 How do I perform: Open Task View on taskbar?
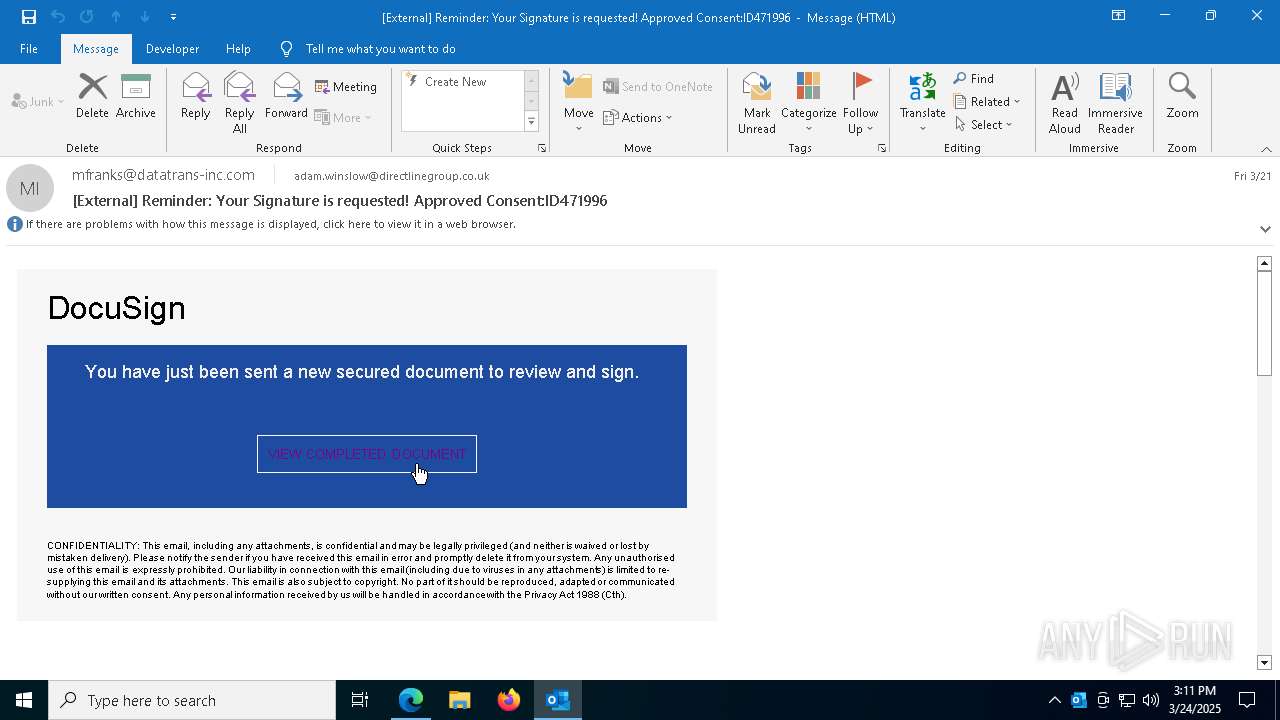[x=360, y=700]
